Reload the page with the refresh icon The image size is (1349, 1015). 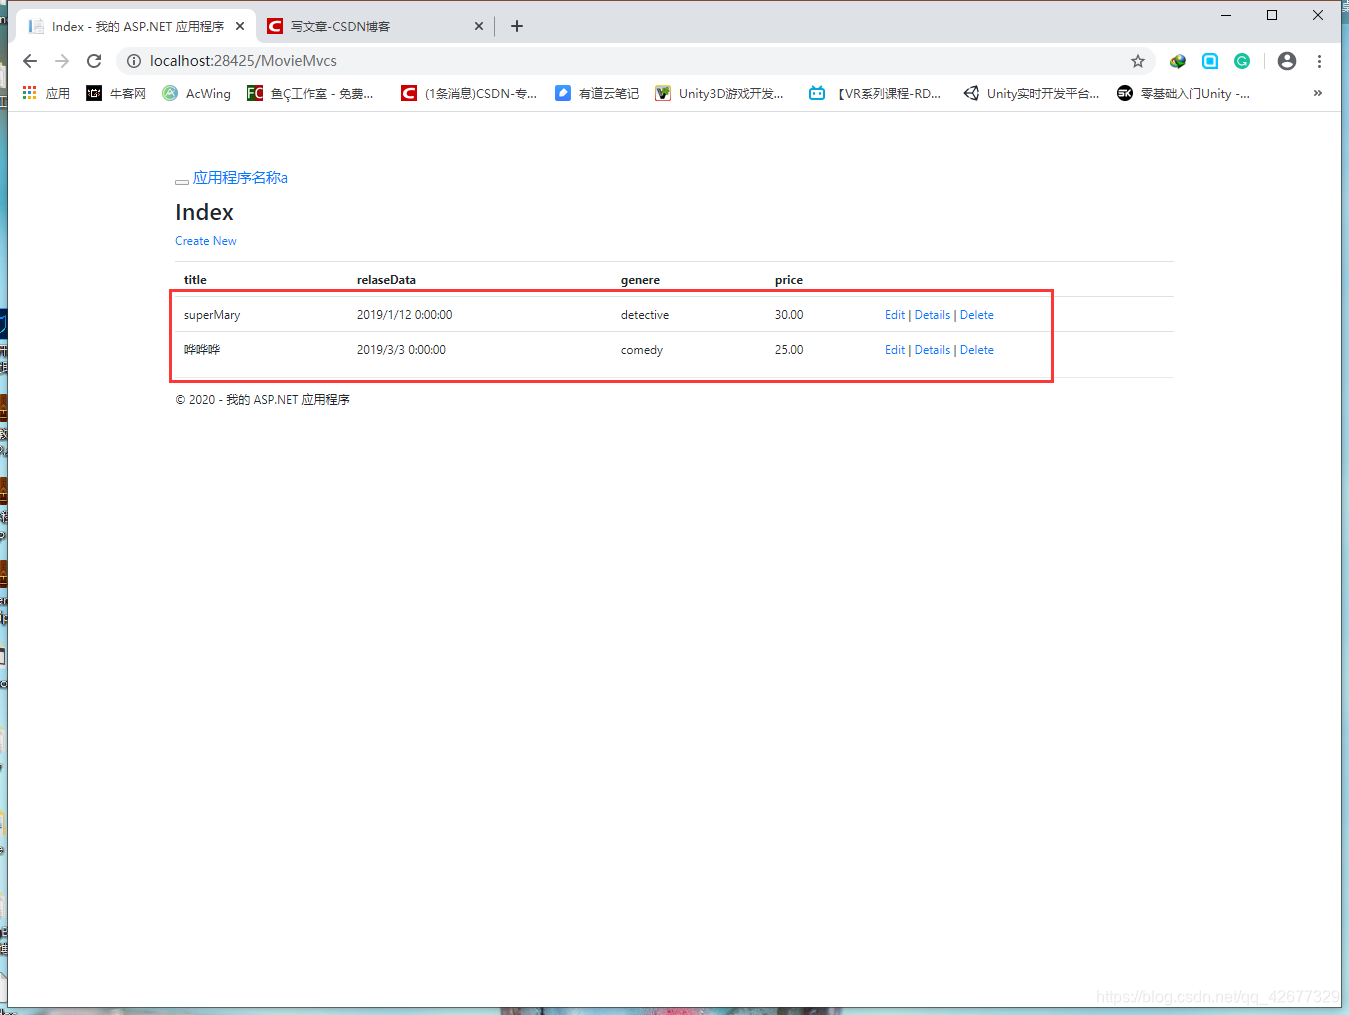94,61
